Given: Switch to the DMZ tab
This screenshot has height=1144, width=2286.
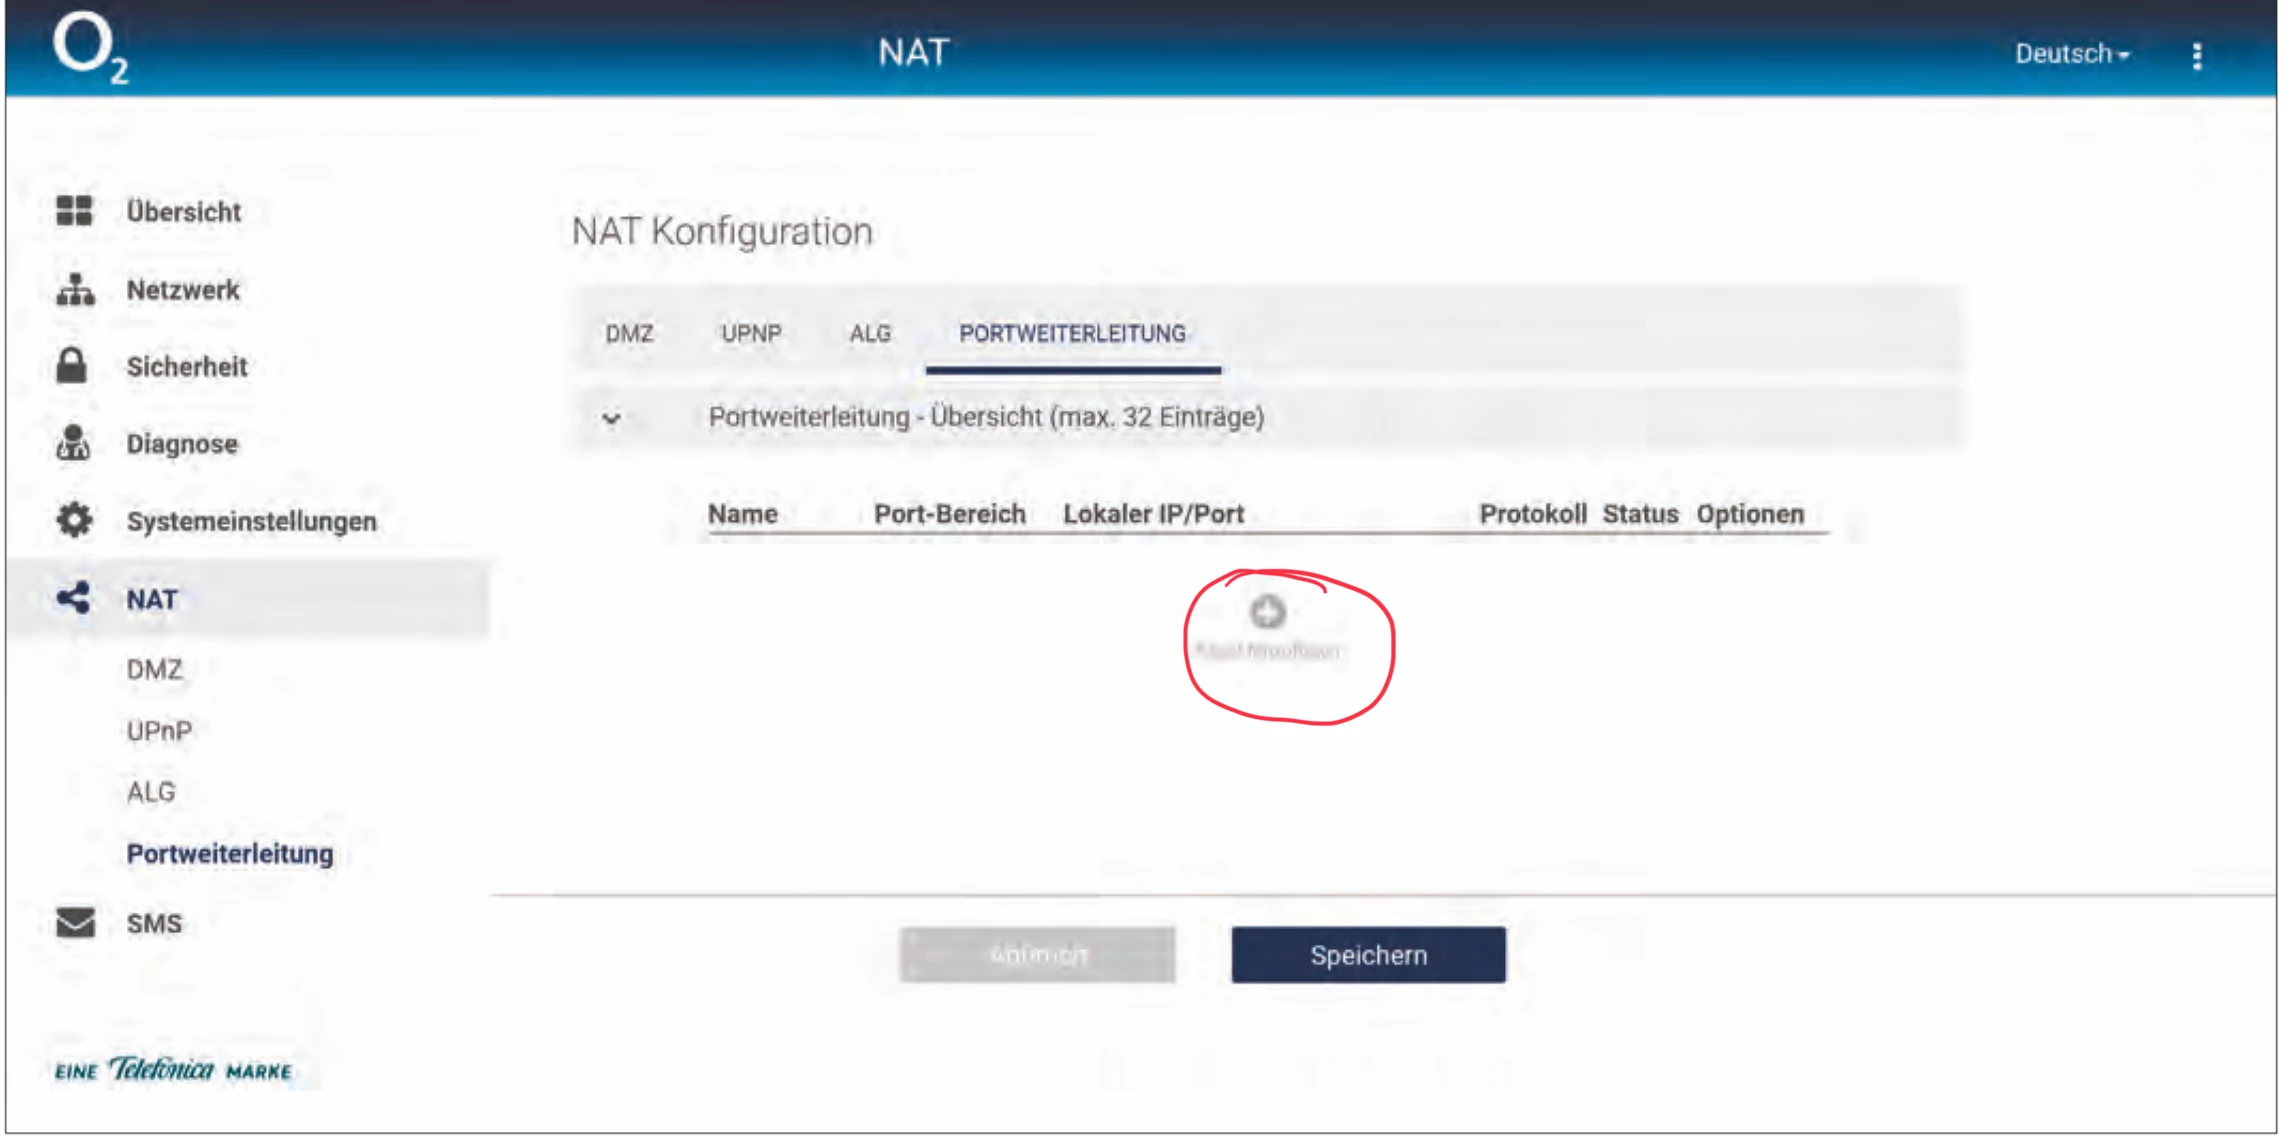Looking at the screenshot, I should pos(629,334).
